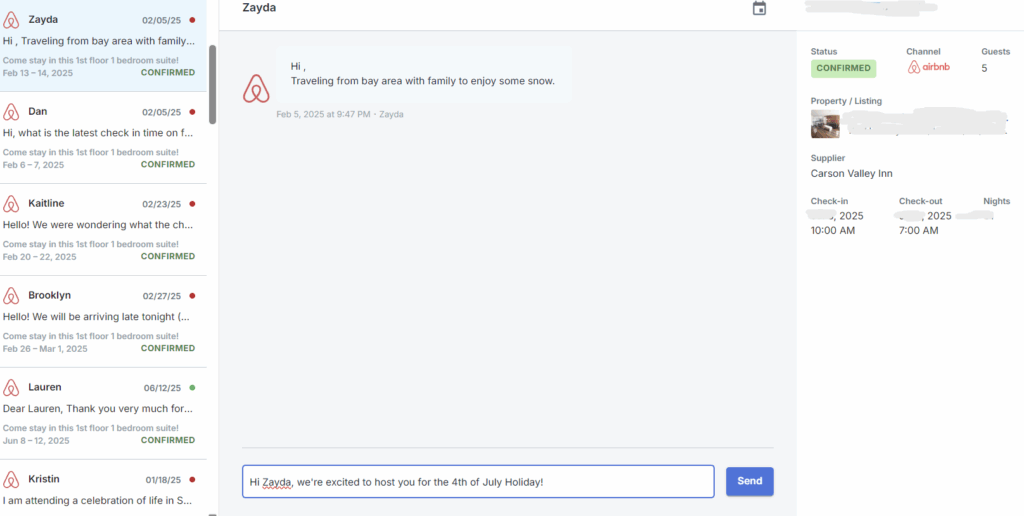1024x516 pixels.
Task: Click the "Supplier" label
Action: tap(828, 158)
